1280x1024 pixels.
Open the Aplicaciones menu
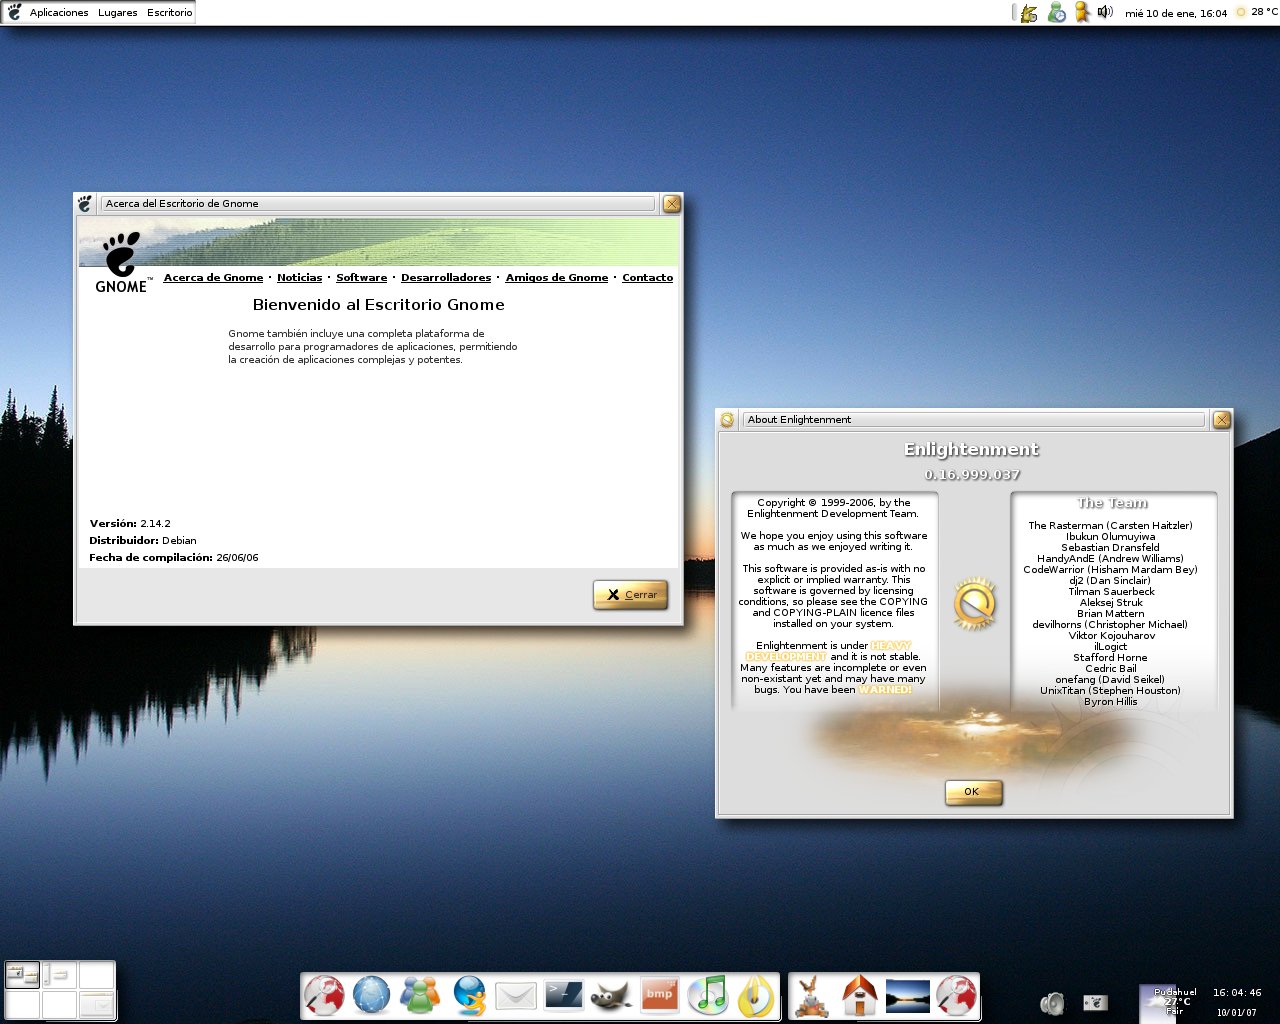pyautogui.click(x=59, y=13)
